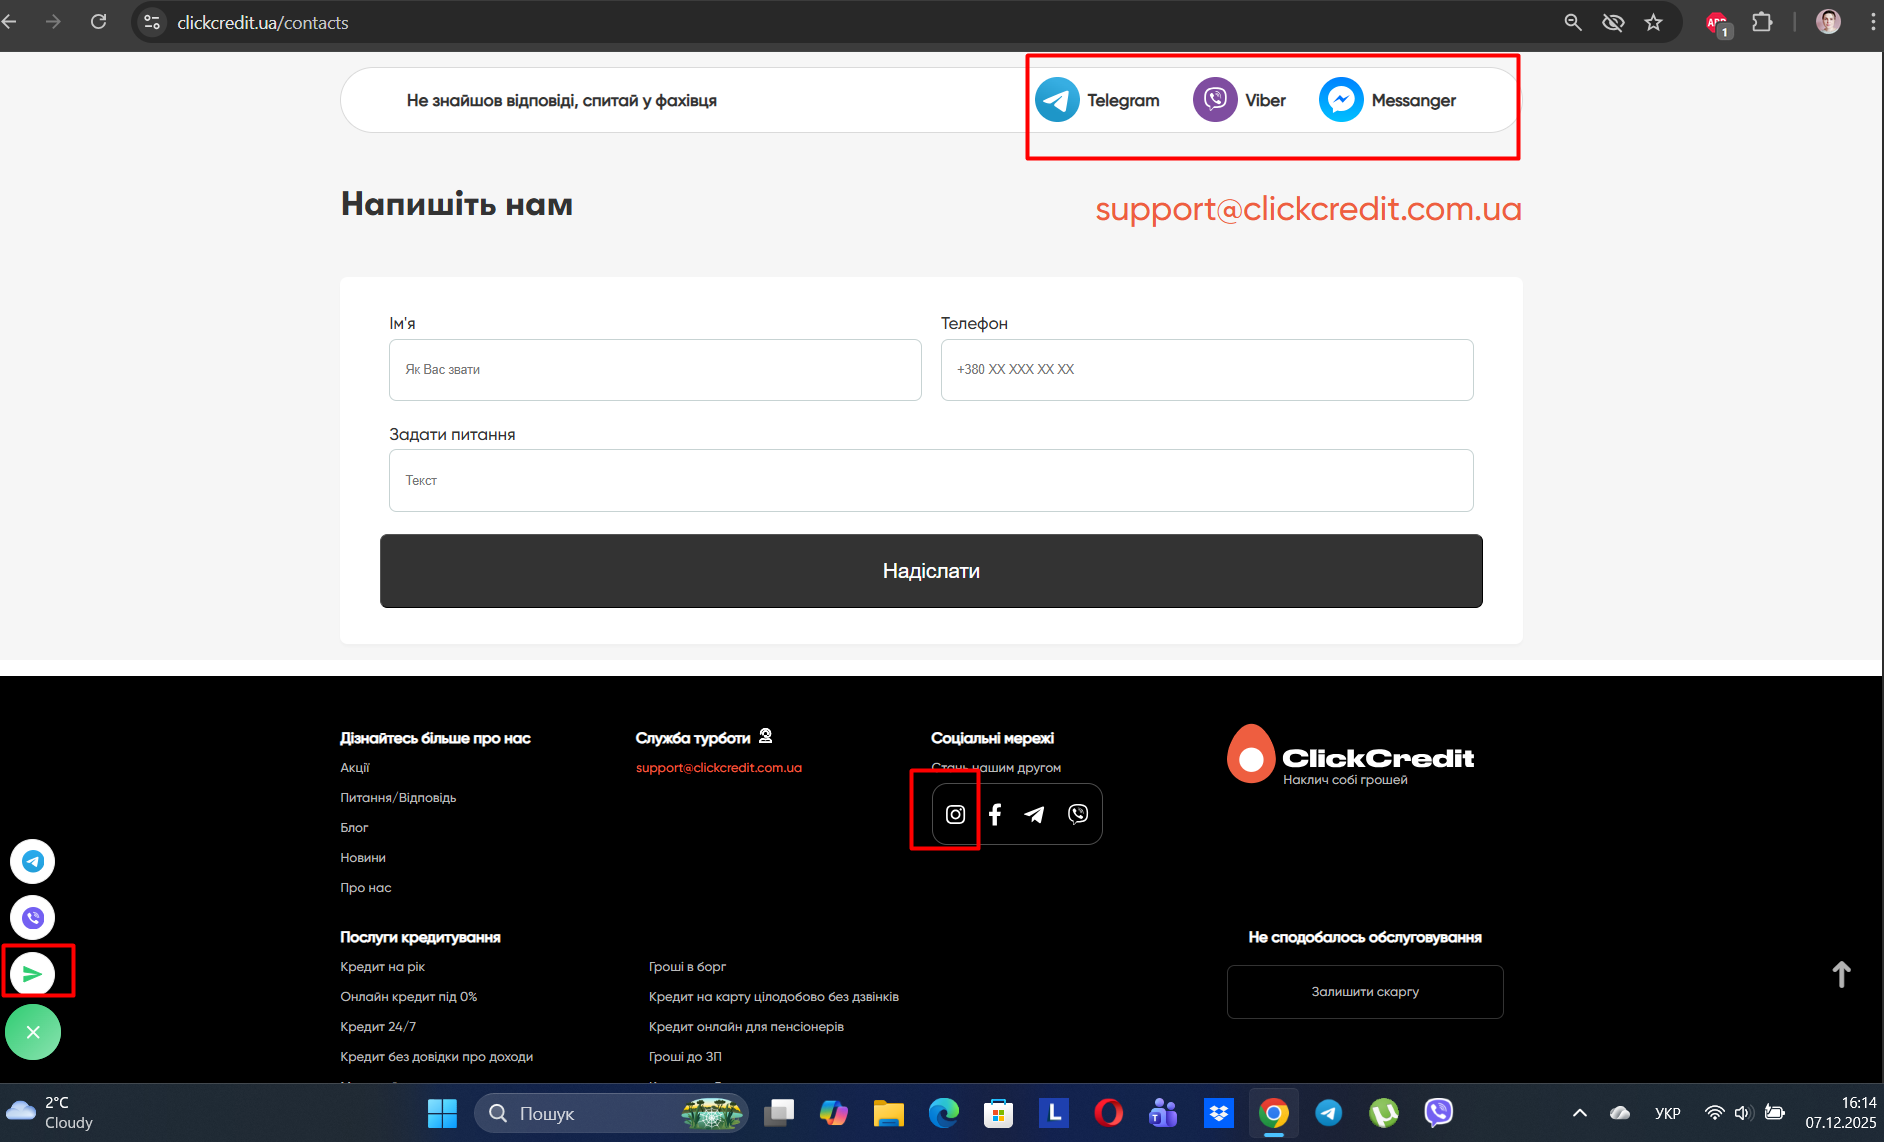This screenshot has width=1884, height=1142.
Task: Reload the page in the browser
Action: pos(98,22)
